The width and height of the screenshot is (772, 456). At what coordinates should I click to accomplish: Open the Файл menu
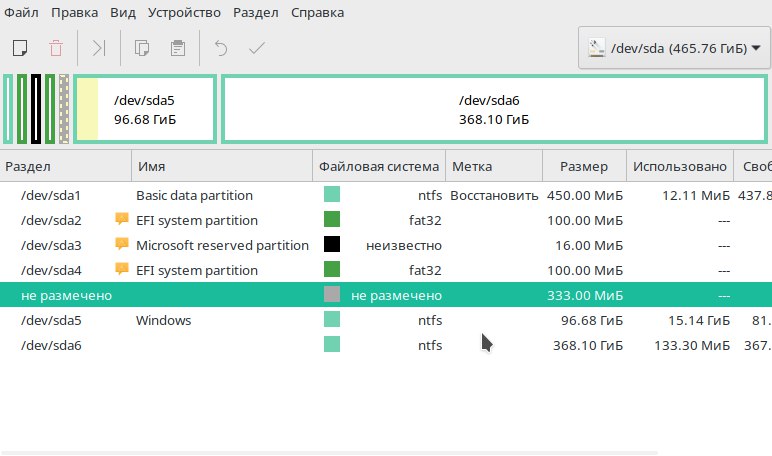point(22,13)
